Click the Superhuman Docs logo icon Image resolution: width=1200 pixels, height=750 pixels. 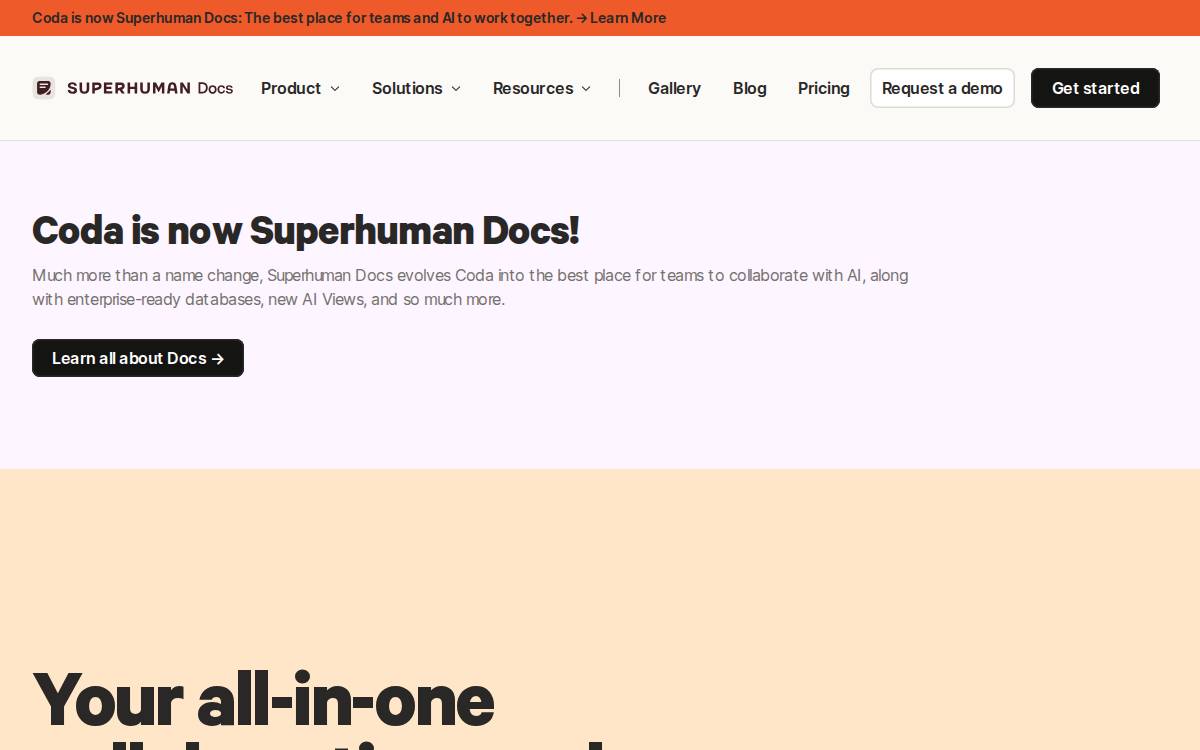tap(43, 88)
